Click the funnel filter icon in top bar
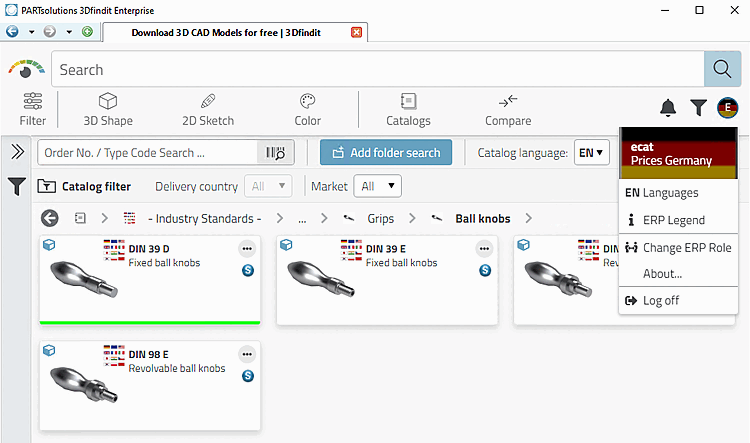Viewport: 750px width, 443px height. (698, 108)
